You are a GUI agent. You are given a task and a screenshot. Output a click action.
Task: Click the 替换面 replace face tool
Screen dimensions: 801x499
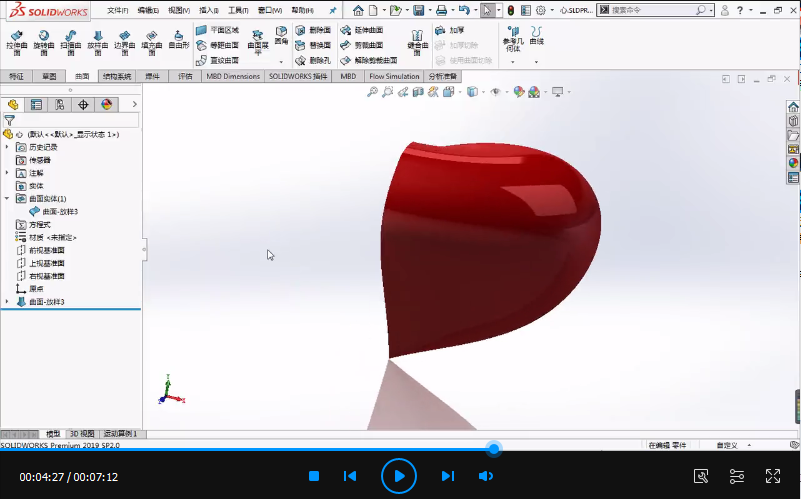[x=314, y=45]
